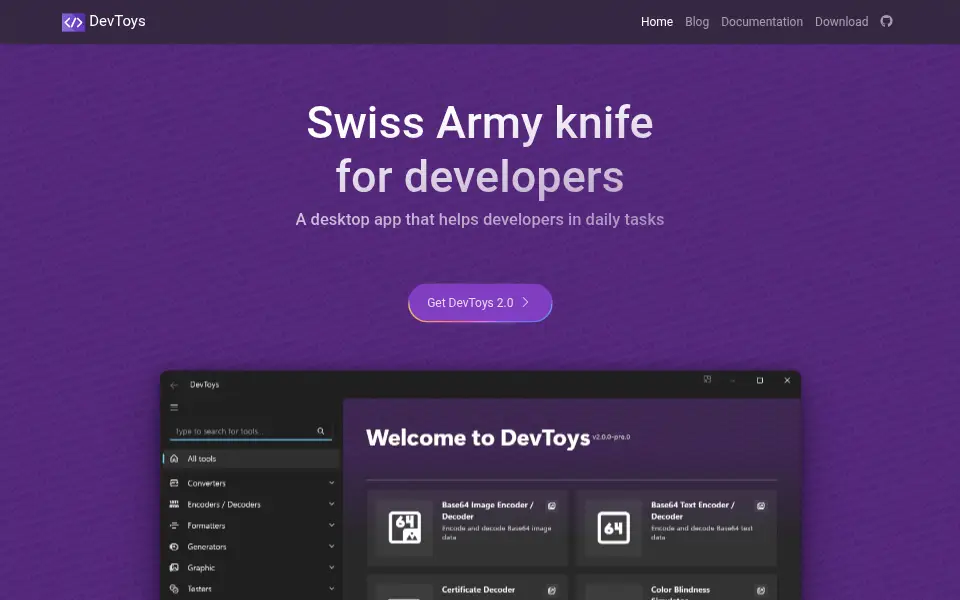
Task: Click the desktop app tagline text
Action: 480,219
